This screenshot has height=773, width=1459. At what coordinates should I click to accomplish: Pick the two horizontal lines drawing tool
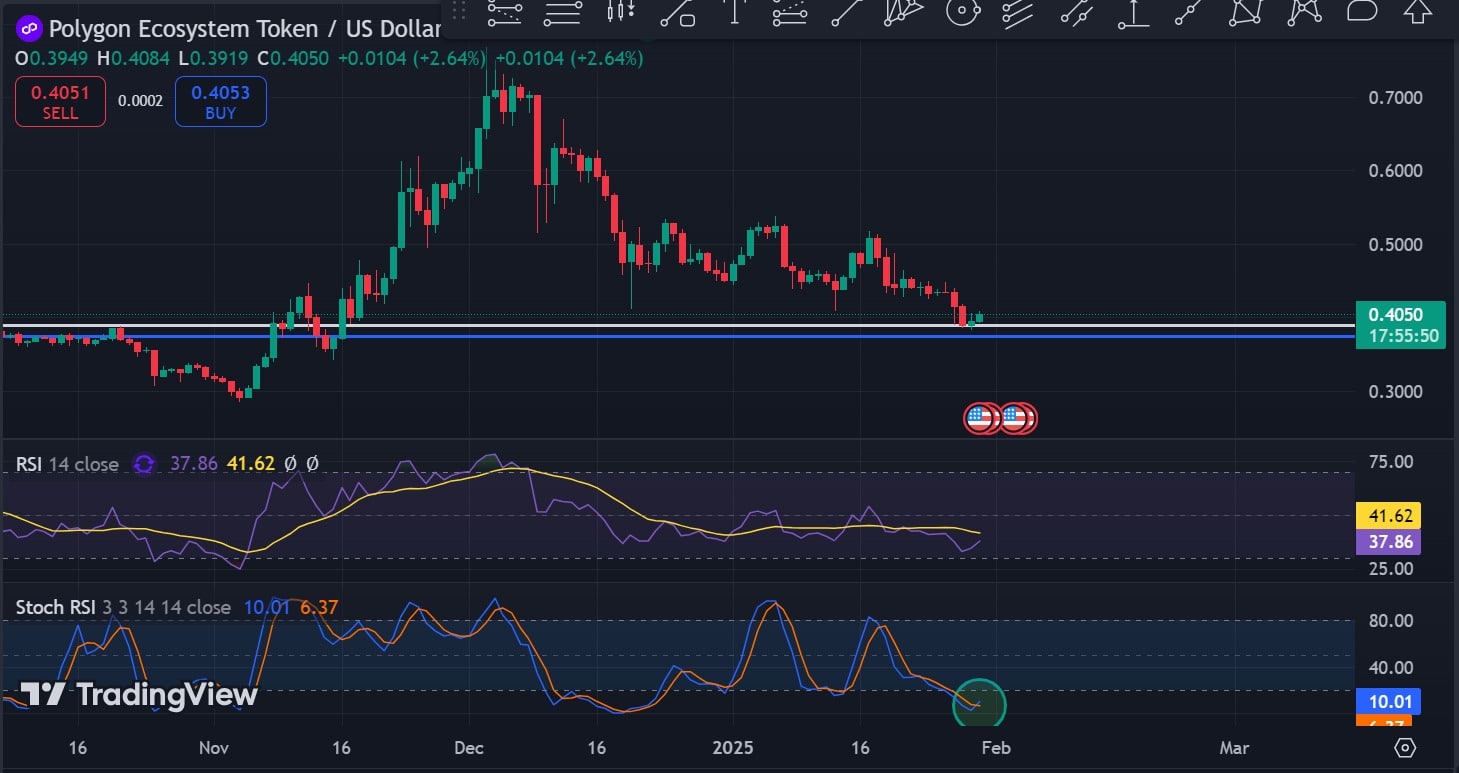coord(563,12)
